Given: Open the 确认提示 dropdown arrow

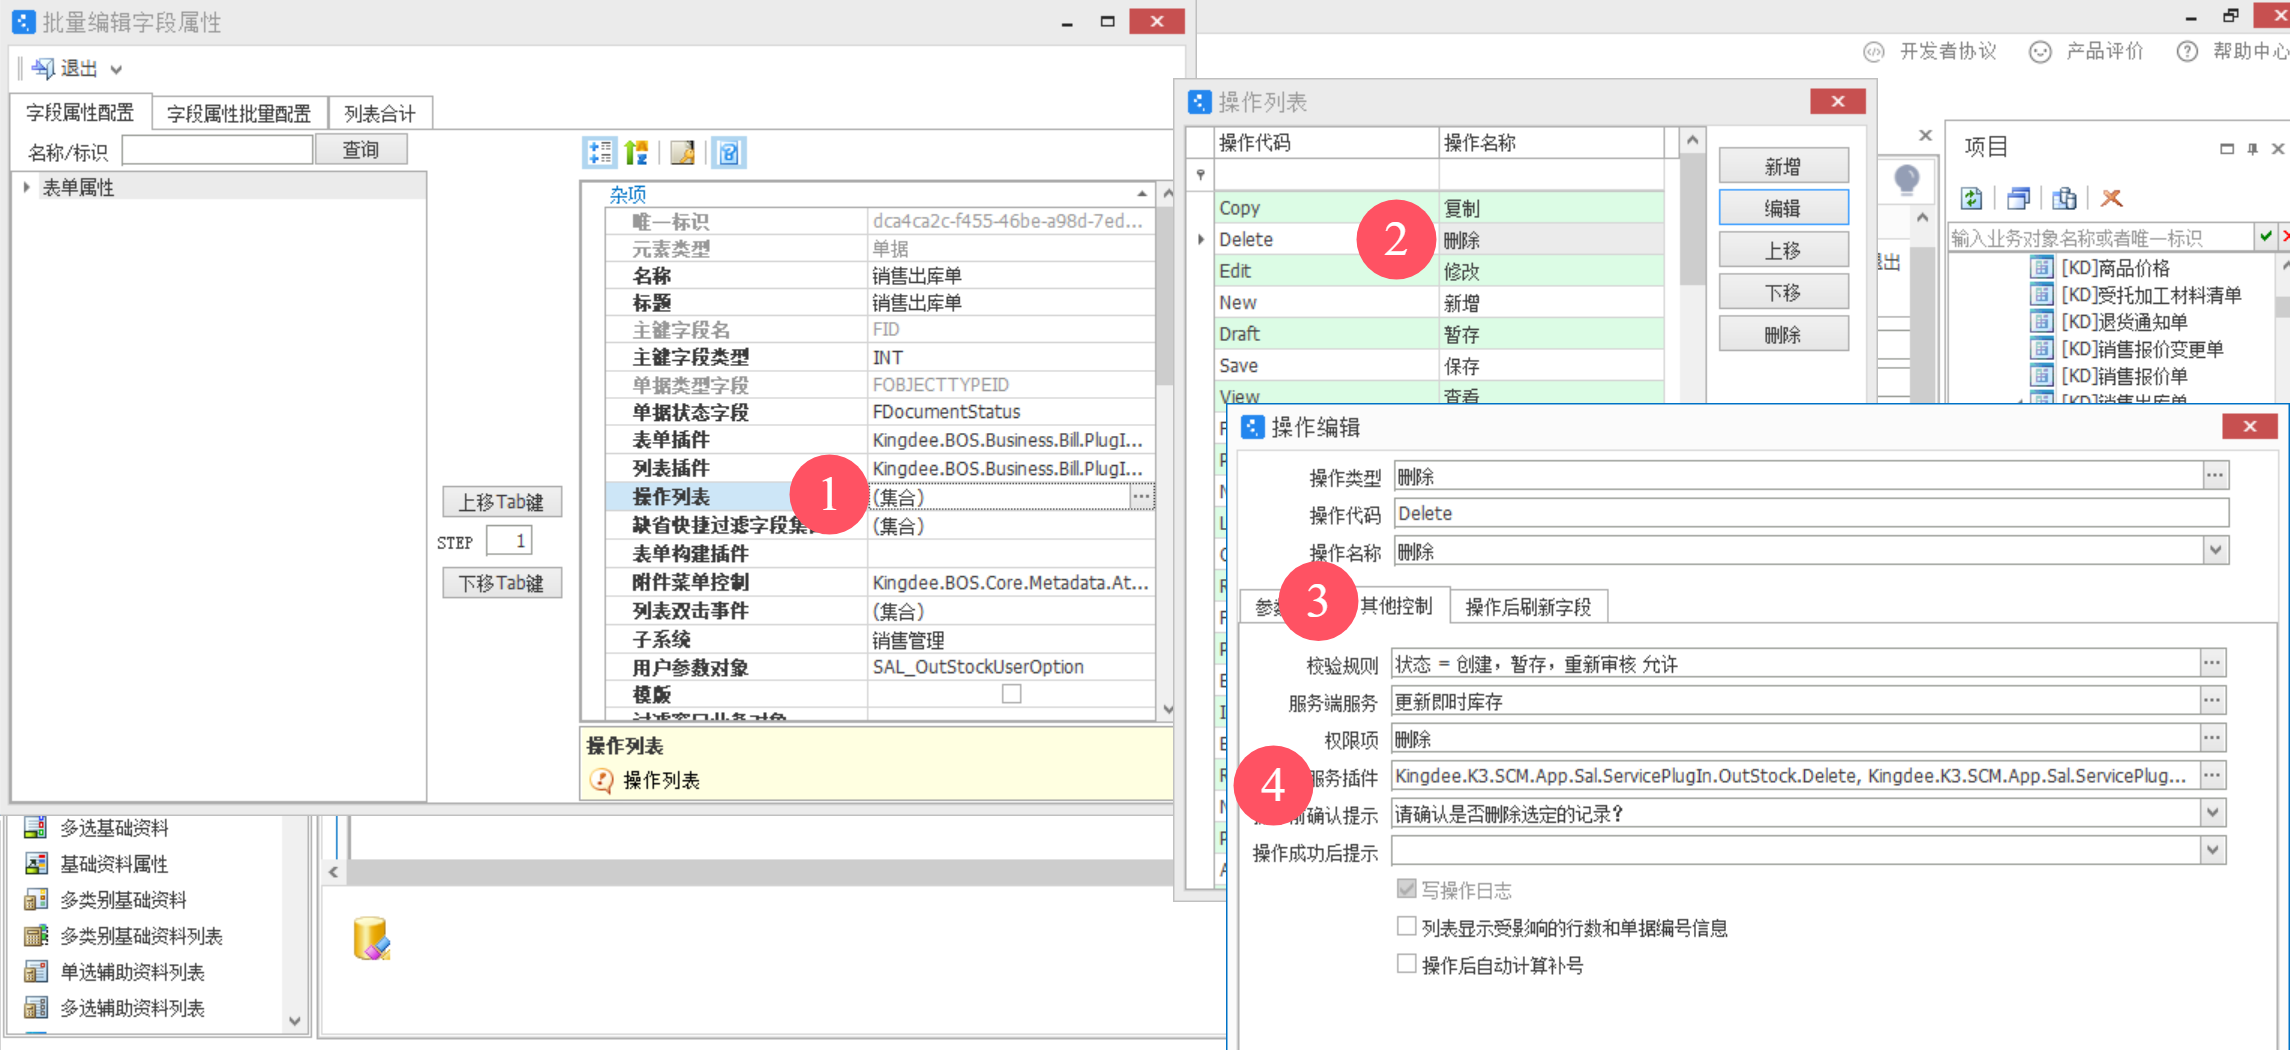Looking at the screenshot, I should (2213, 813).
